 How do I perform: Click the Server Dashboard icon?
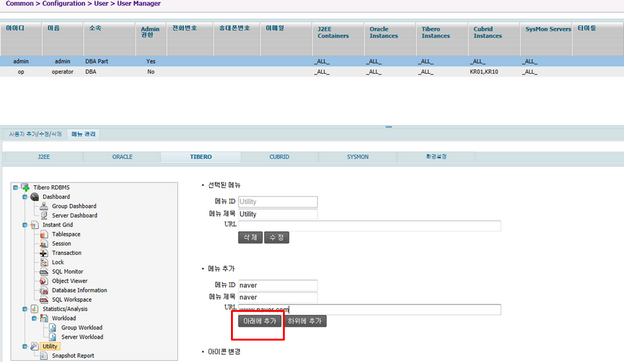(44, 215)
